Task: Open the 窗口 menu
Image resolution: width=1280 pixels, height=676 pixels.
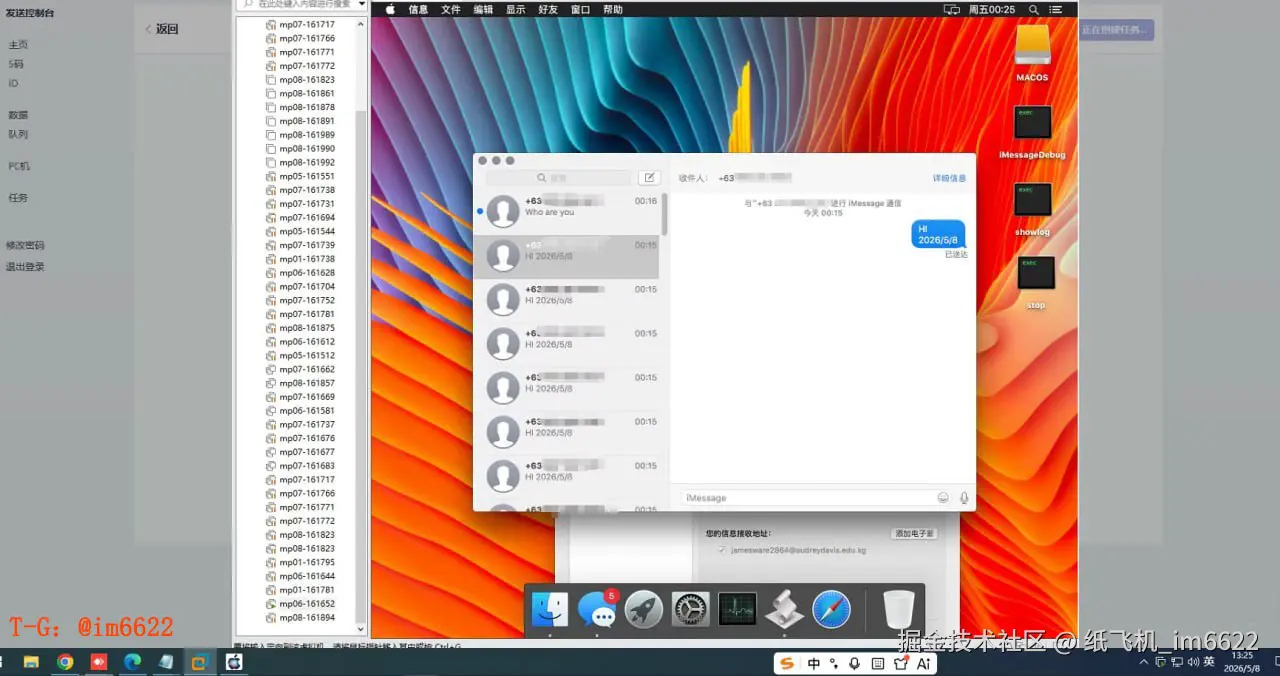Action: (x=580, y=9)
